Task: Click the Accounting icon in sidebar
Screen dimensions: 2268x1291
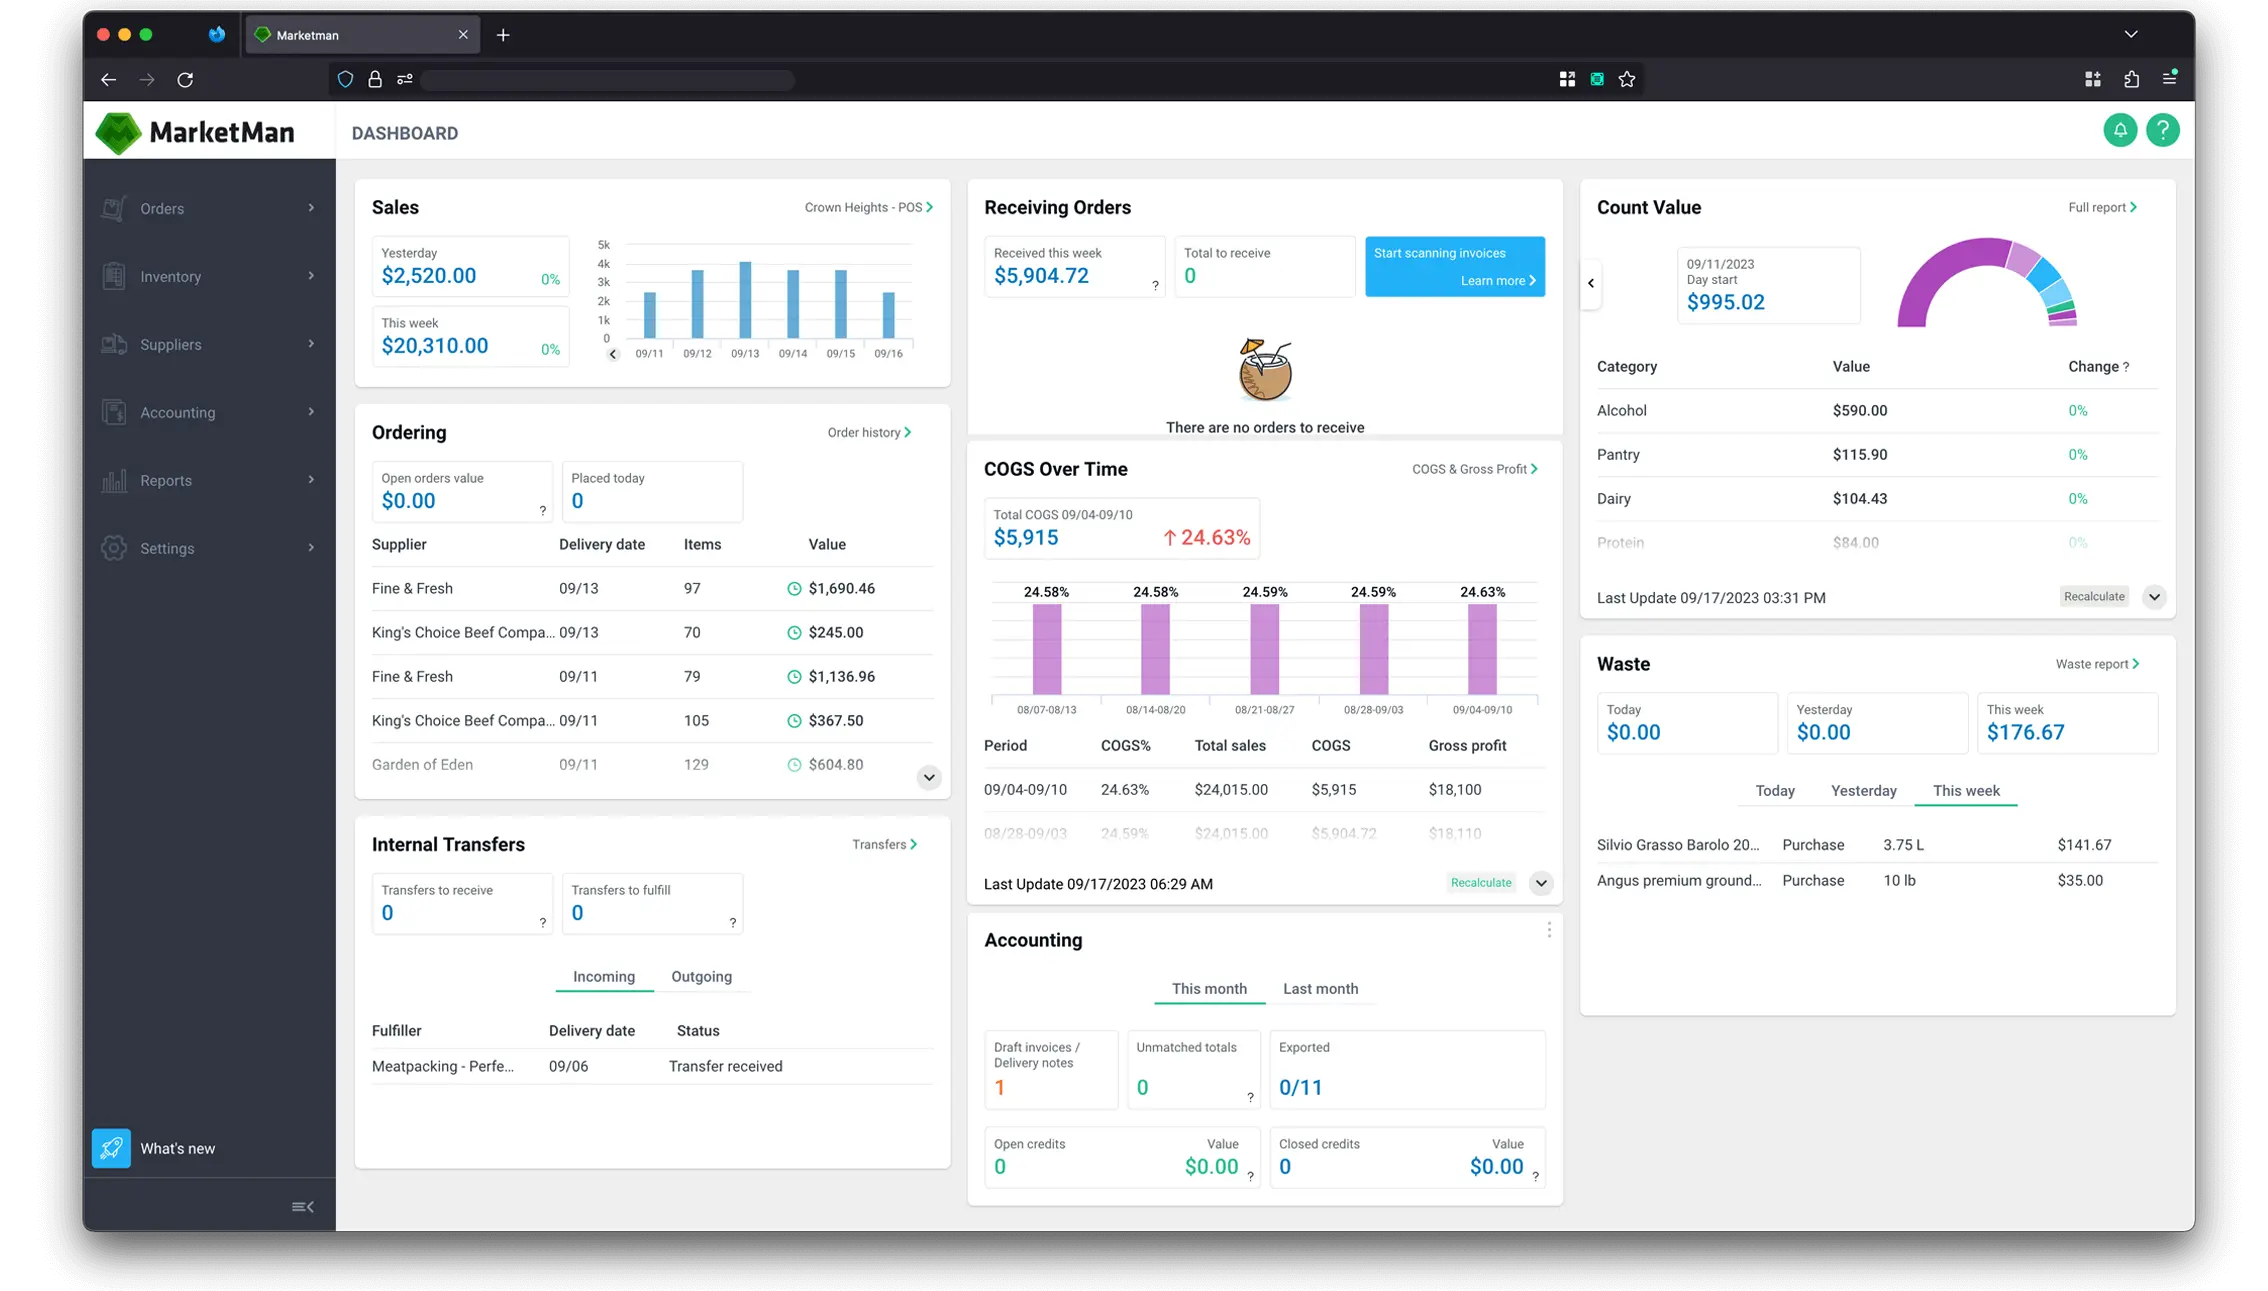Action: [x=114, y=412]
